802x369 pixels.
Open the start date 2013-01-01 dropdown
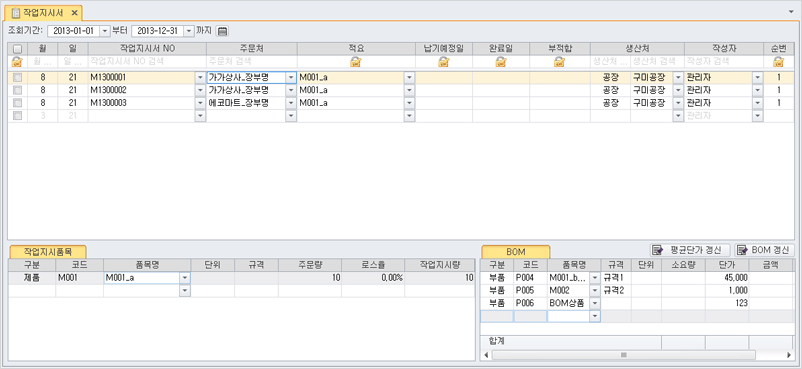pos(104,31)
